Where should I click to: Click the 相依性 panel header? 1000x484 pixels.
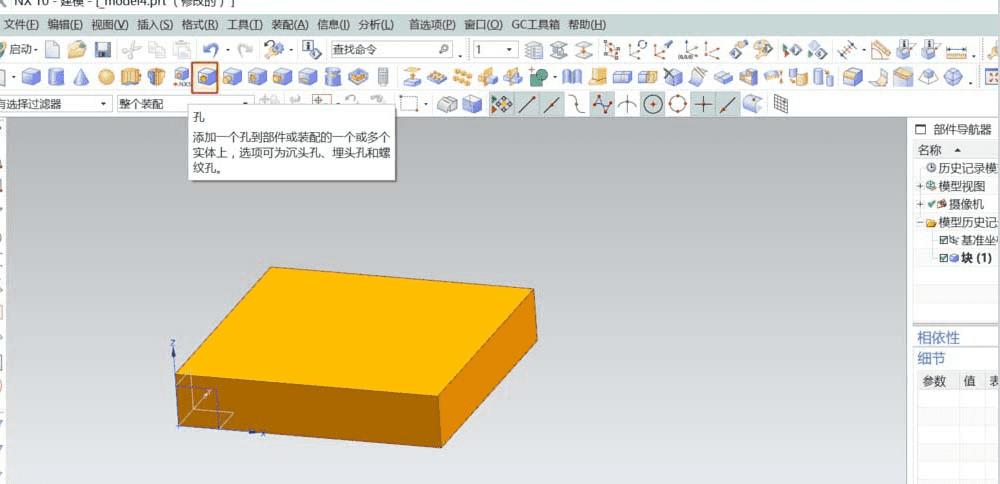(x=938, y=337)
